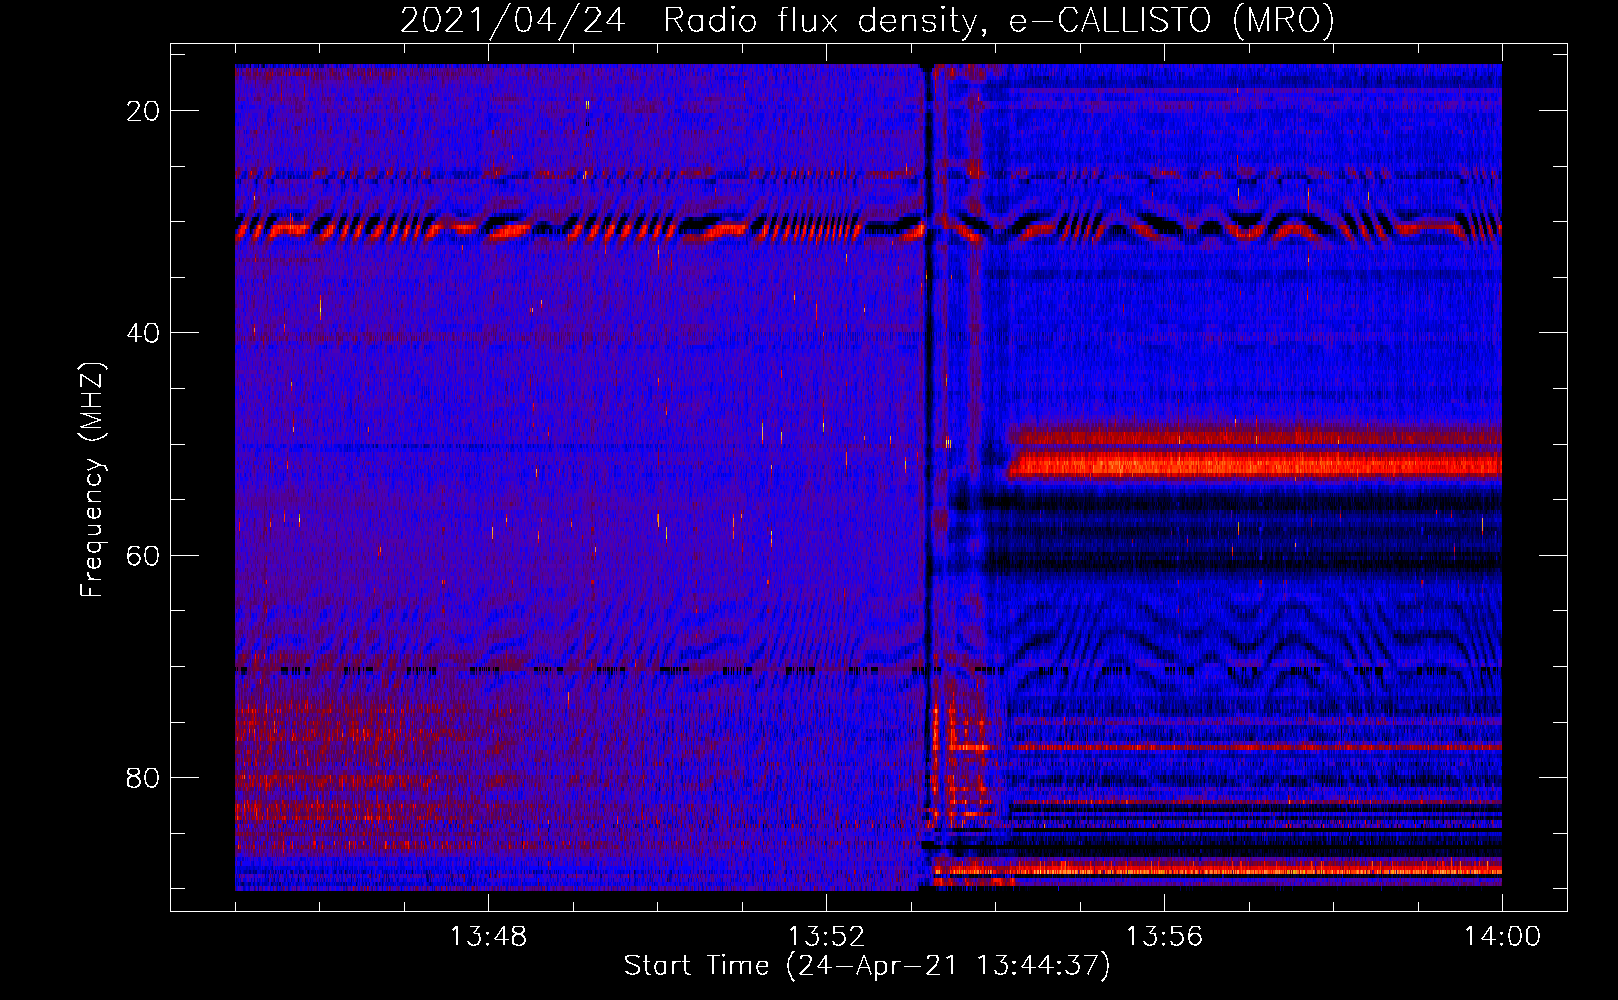Click the bright red emission band near 52 MHz

click(x=1255, y=463)
